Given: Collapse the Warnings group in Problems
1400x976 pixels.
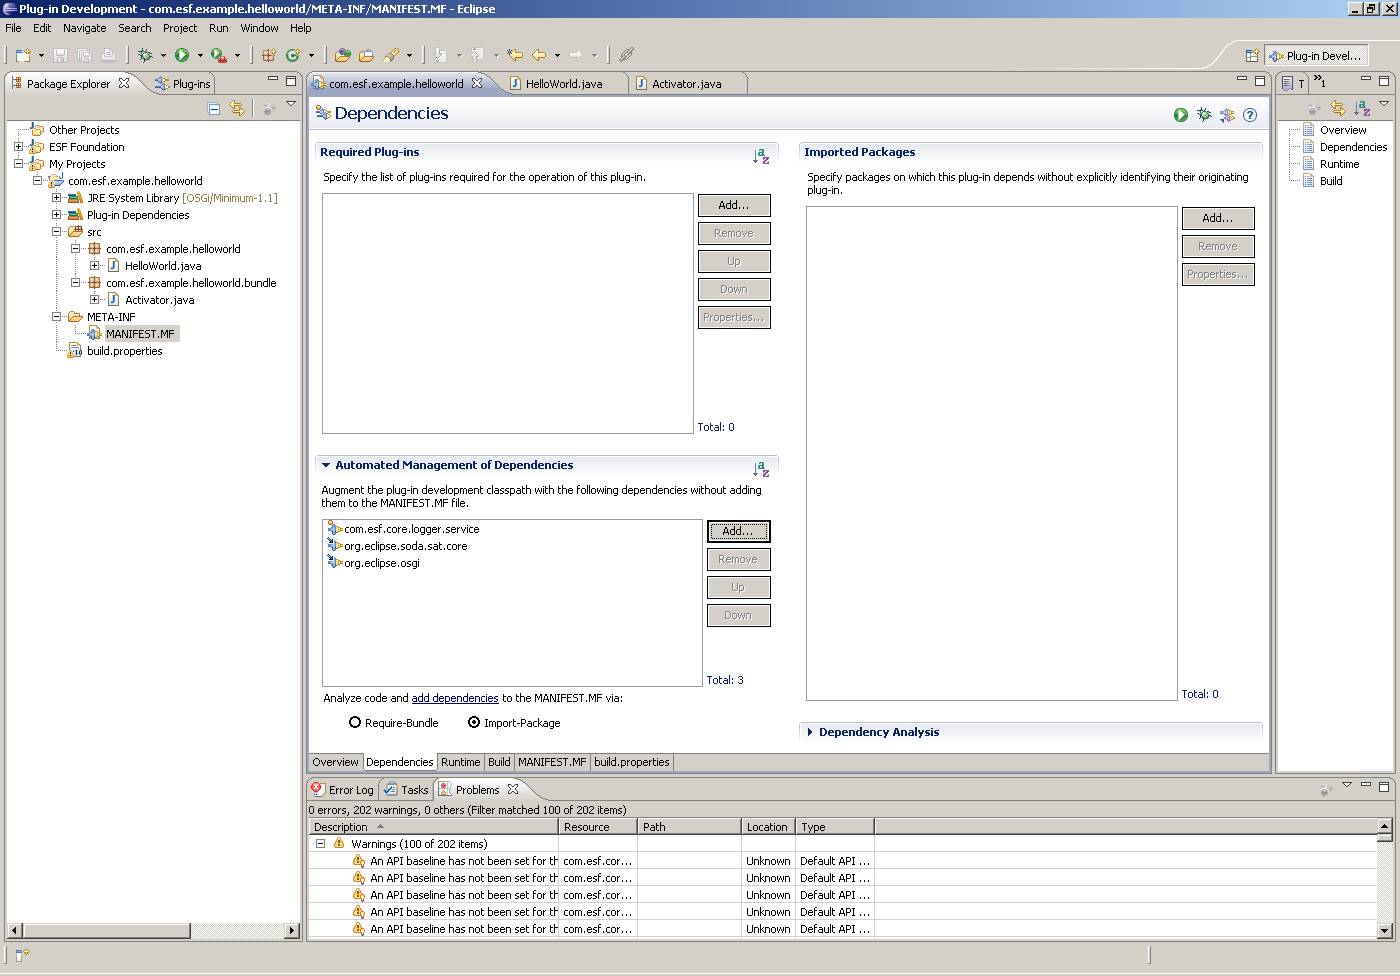Looking at the screenshot, I should (x=320, y=844).
